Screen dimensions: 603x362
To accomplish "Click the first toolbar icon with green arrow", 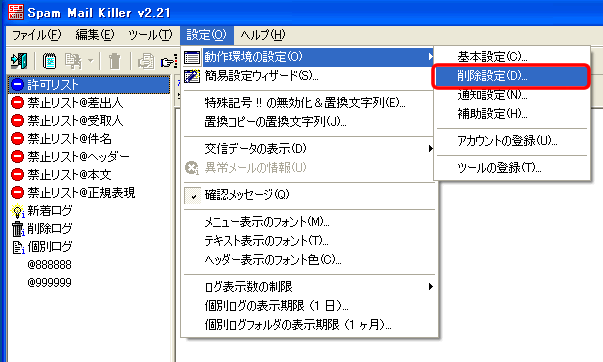I will point(19,61).
